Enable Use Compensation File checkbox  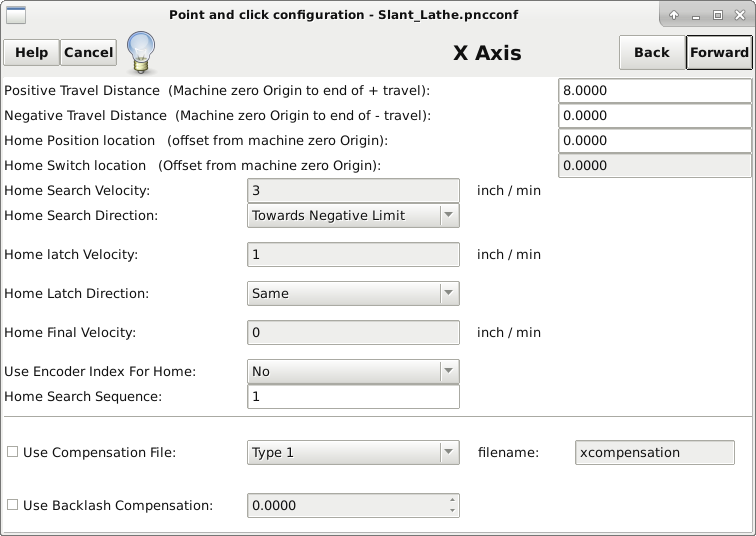13,452
